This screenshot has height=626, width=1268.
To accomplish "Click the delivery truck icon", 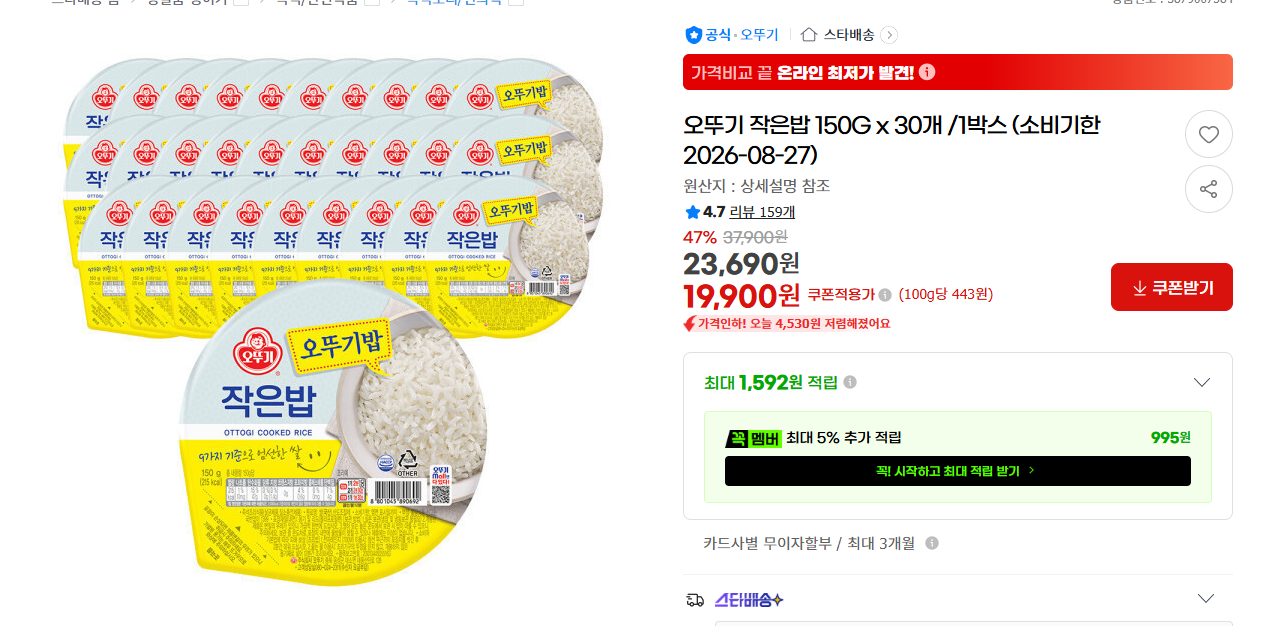I will [x=694, y=600].
